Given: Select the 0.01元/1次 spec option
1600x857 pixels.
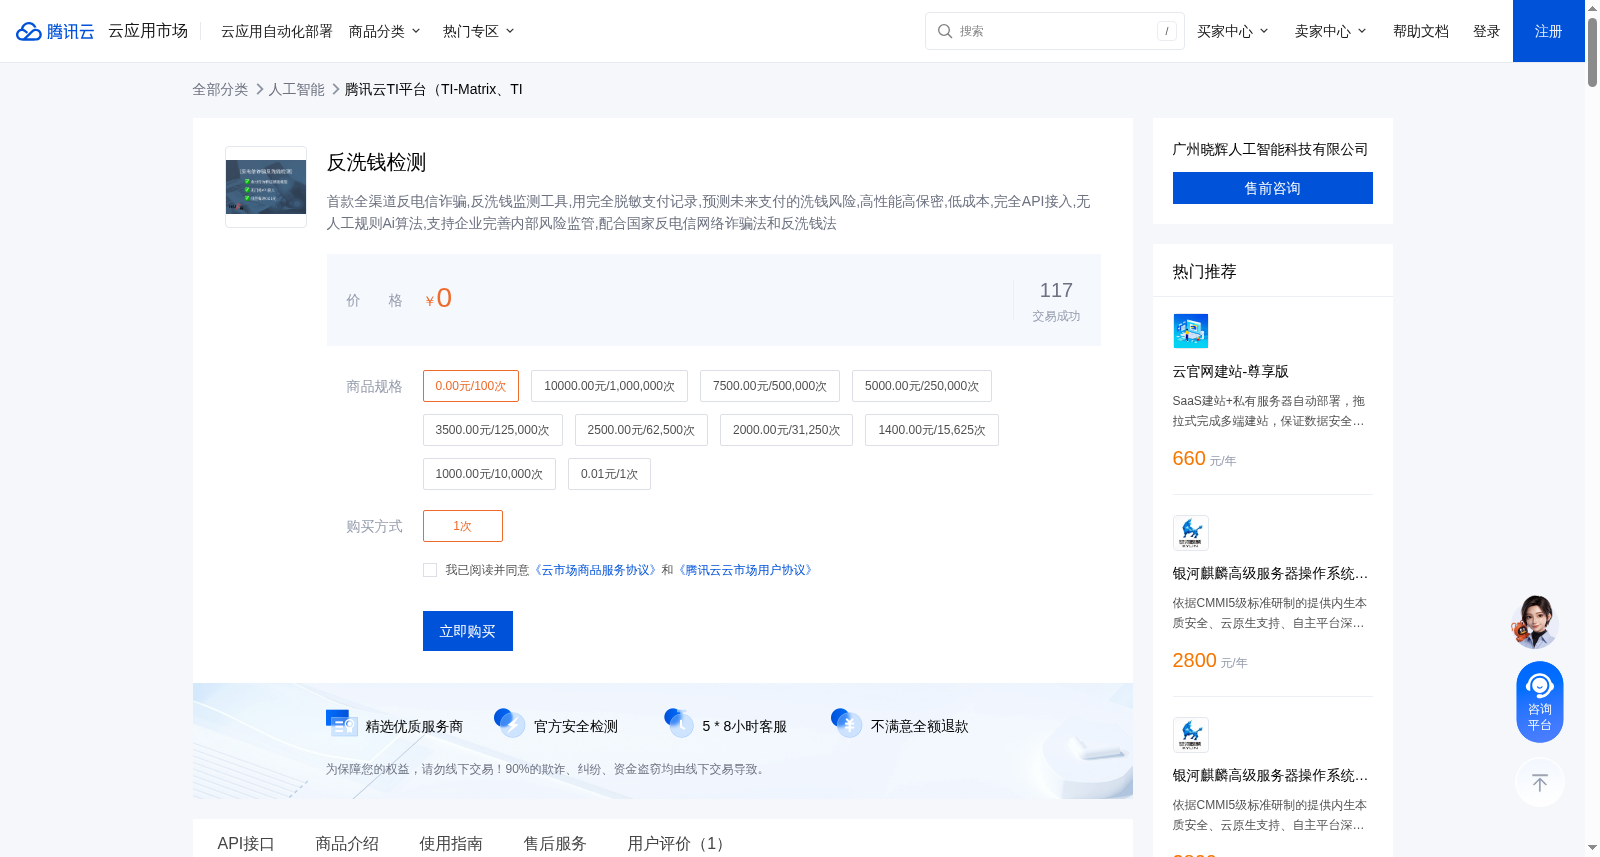Looking at the screenshot, I should (609, 474).
